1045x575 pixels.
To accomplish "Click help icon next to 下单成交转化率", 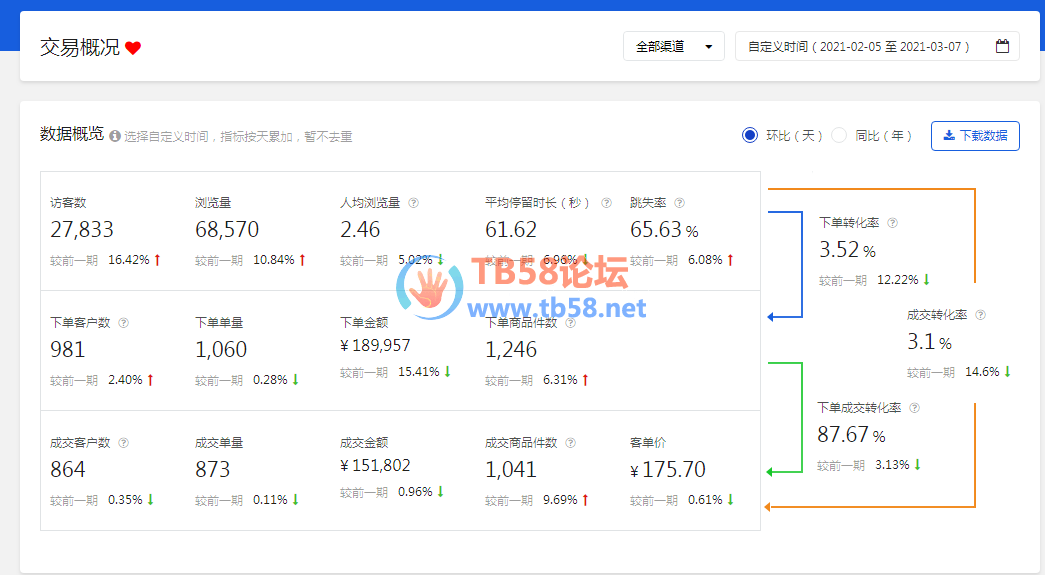I will [914, 408].
